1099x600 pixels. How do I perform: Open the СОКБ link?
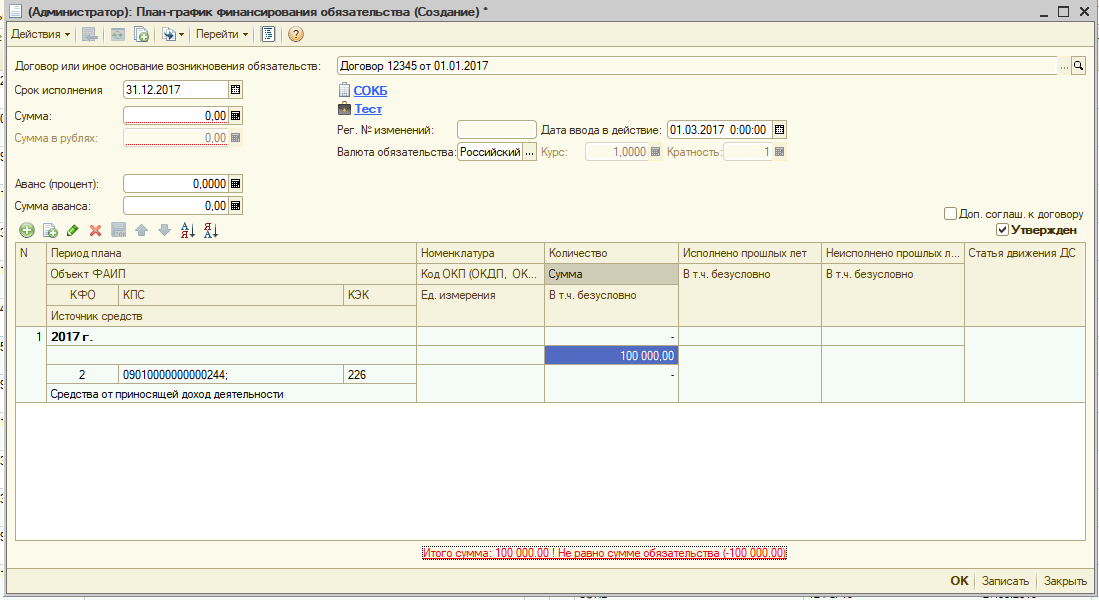(x=370, y=91)
